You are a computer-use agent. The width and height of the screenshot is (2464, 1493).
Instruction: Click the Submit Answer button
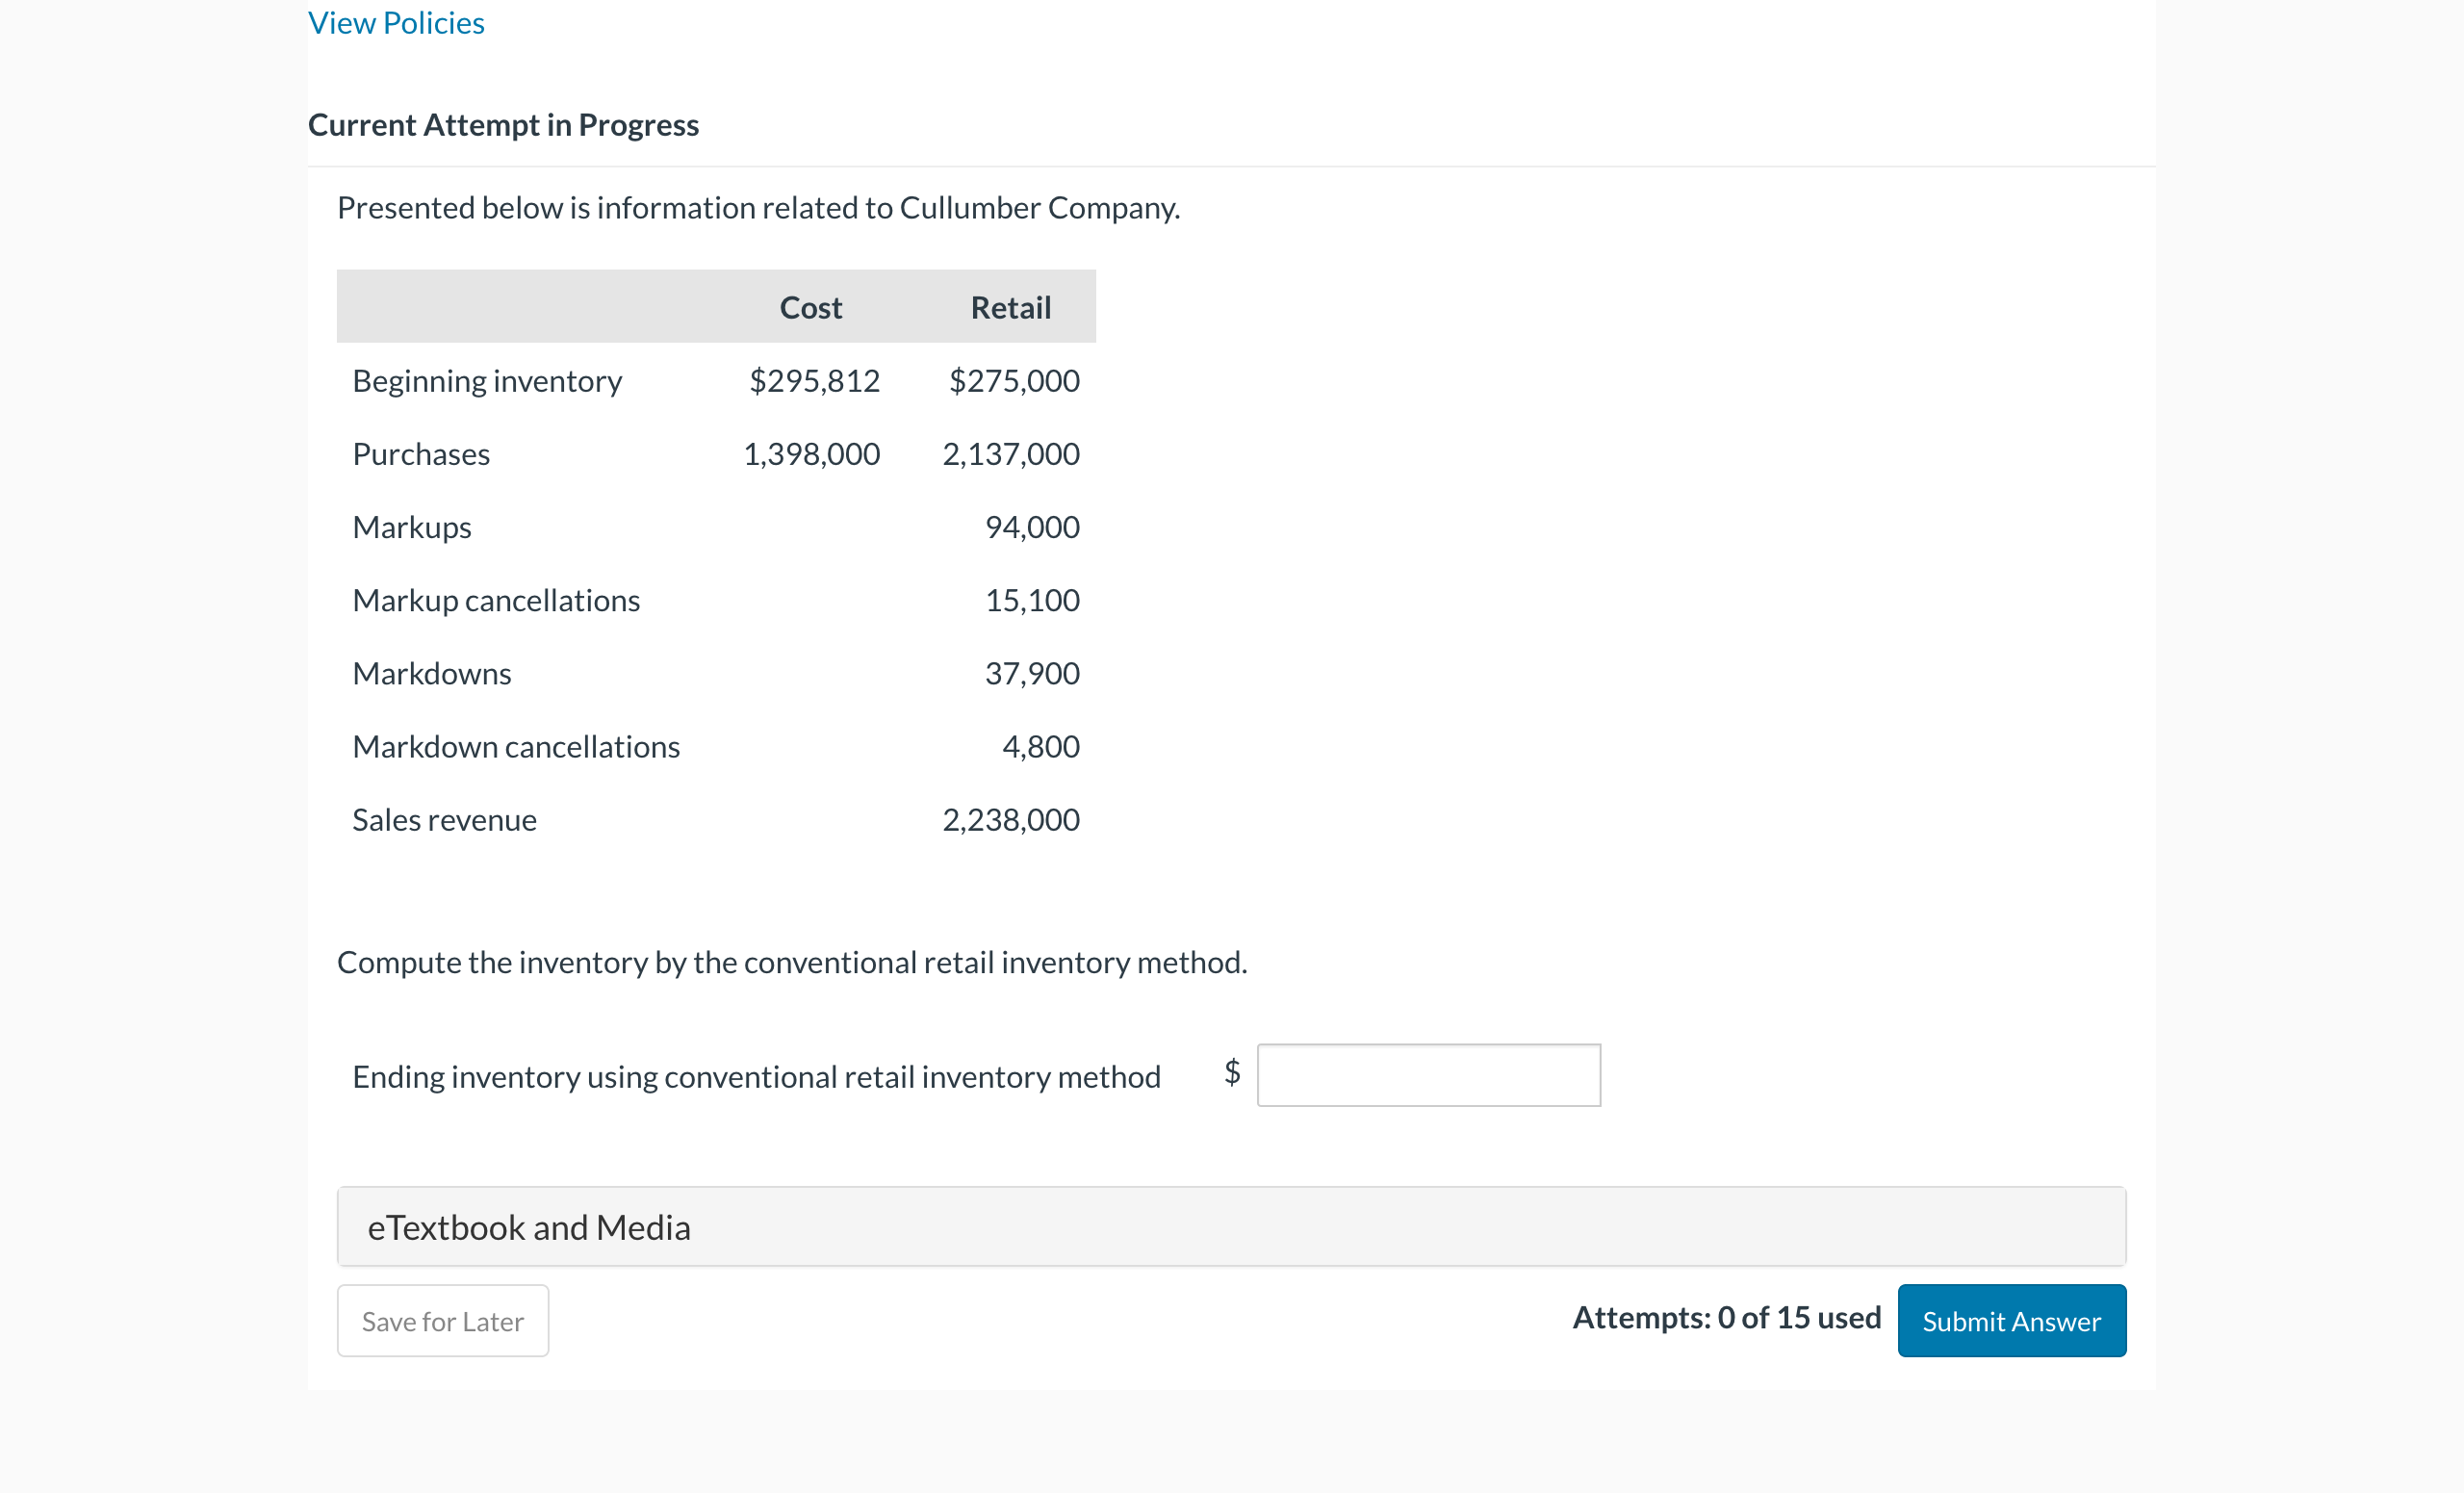point(2011,1320)
